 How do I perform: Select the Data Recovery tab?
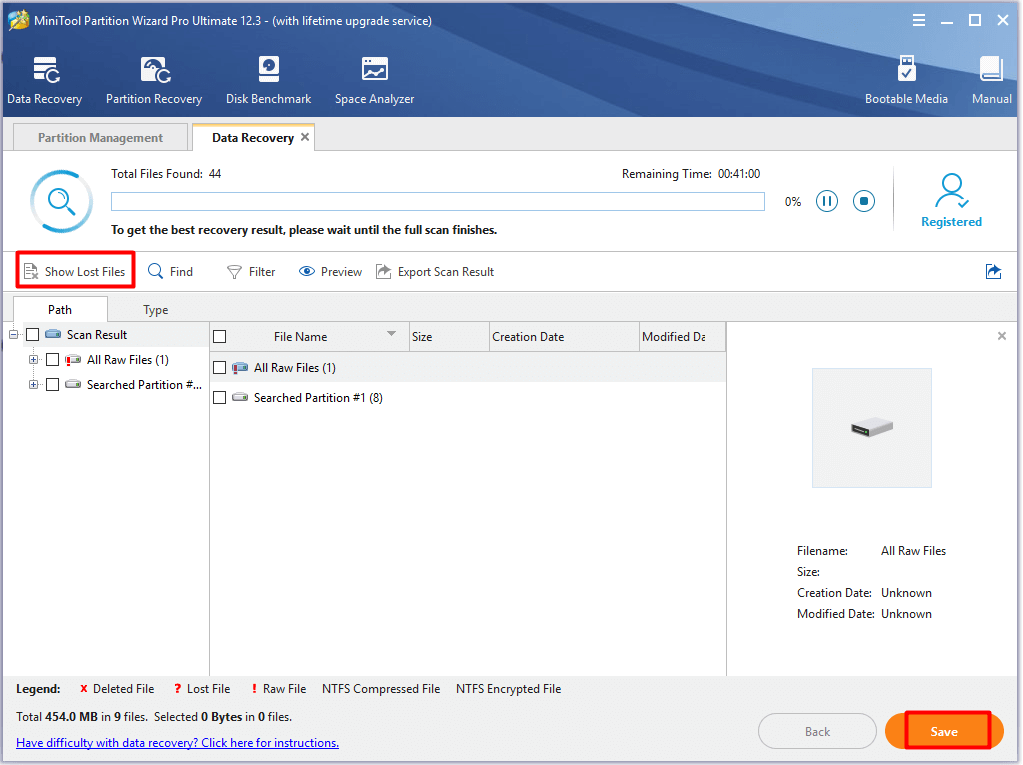pyautogui.click(x=252, y=137)
